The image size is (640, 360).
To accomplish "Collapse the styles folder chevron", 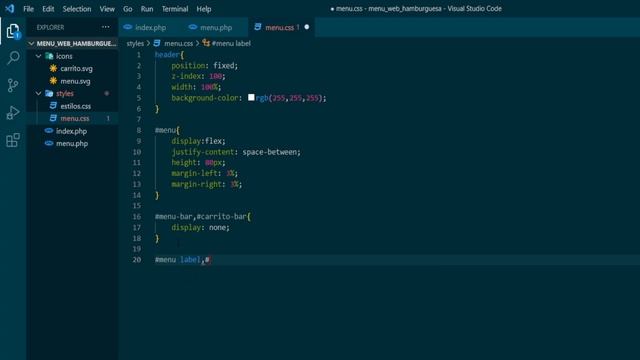I will 39,93.
